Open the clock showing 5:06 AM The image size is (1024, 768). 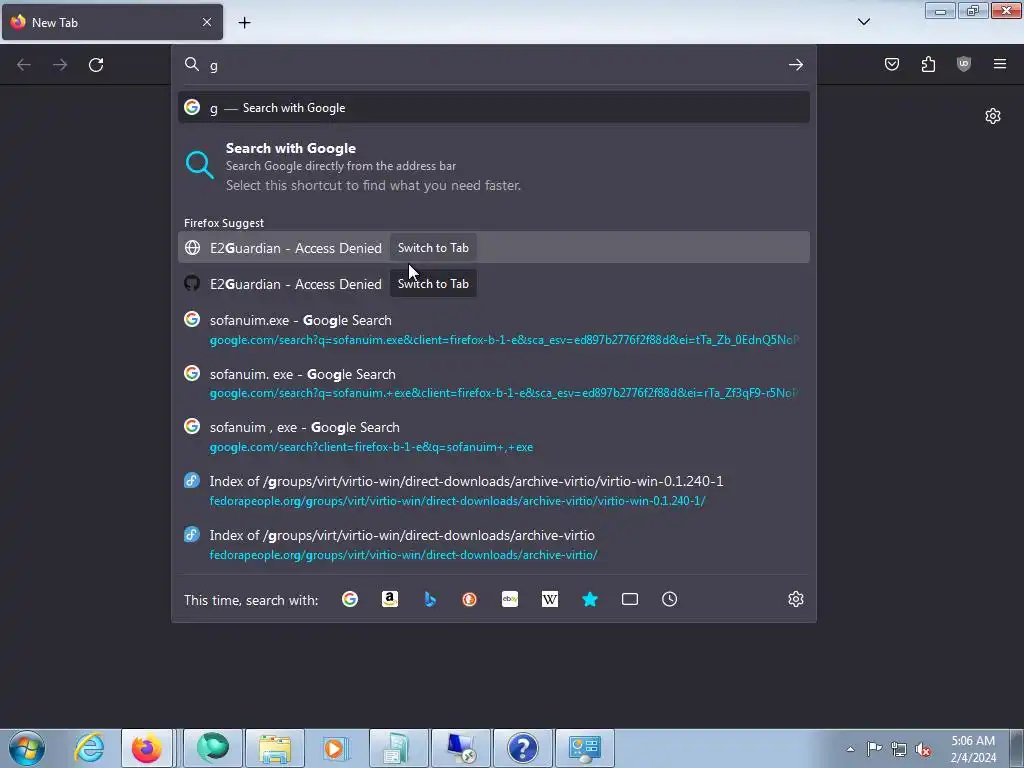[x=973, y=748]
